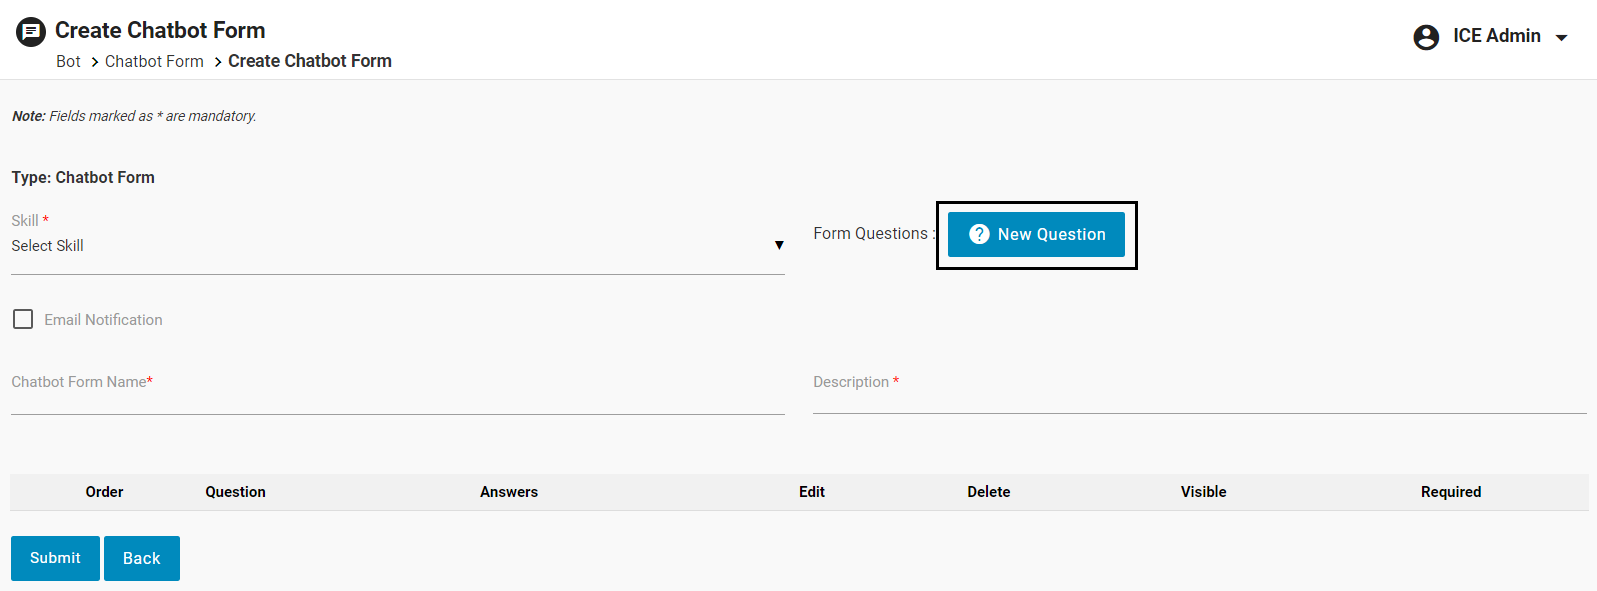Image resolution: width=1597 pixels, height=591 pixels.
Task: Go to Bot in the breadcrumb
Action: 68,62
